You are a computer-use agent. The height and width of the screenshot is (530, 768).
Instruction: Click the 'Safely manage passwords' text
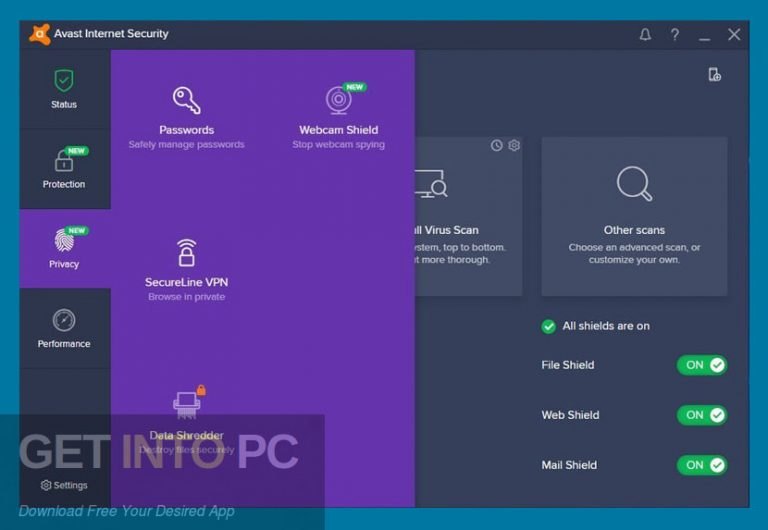pyautogui.click(x=187, y=145)
